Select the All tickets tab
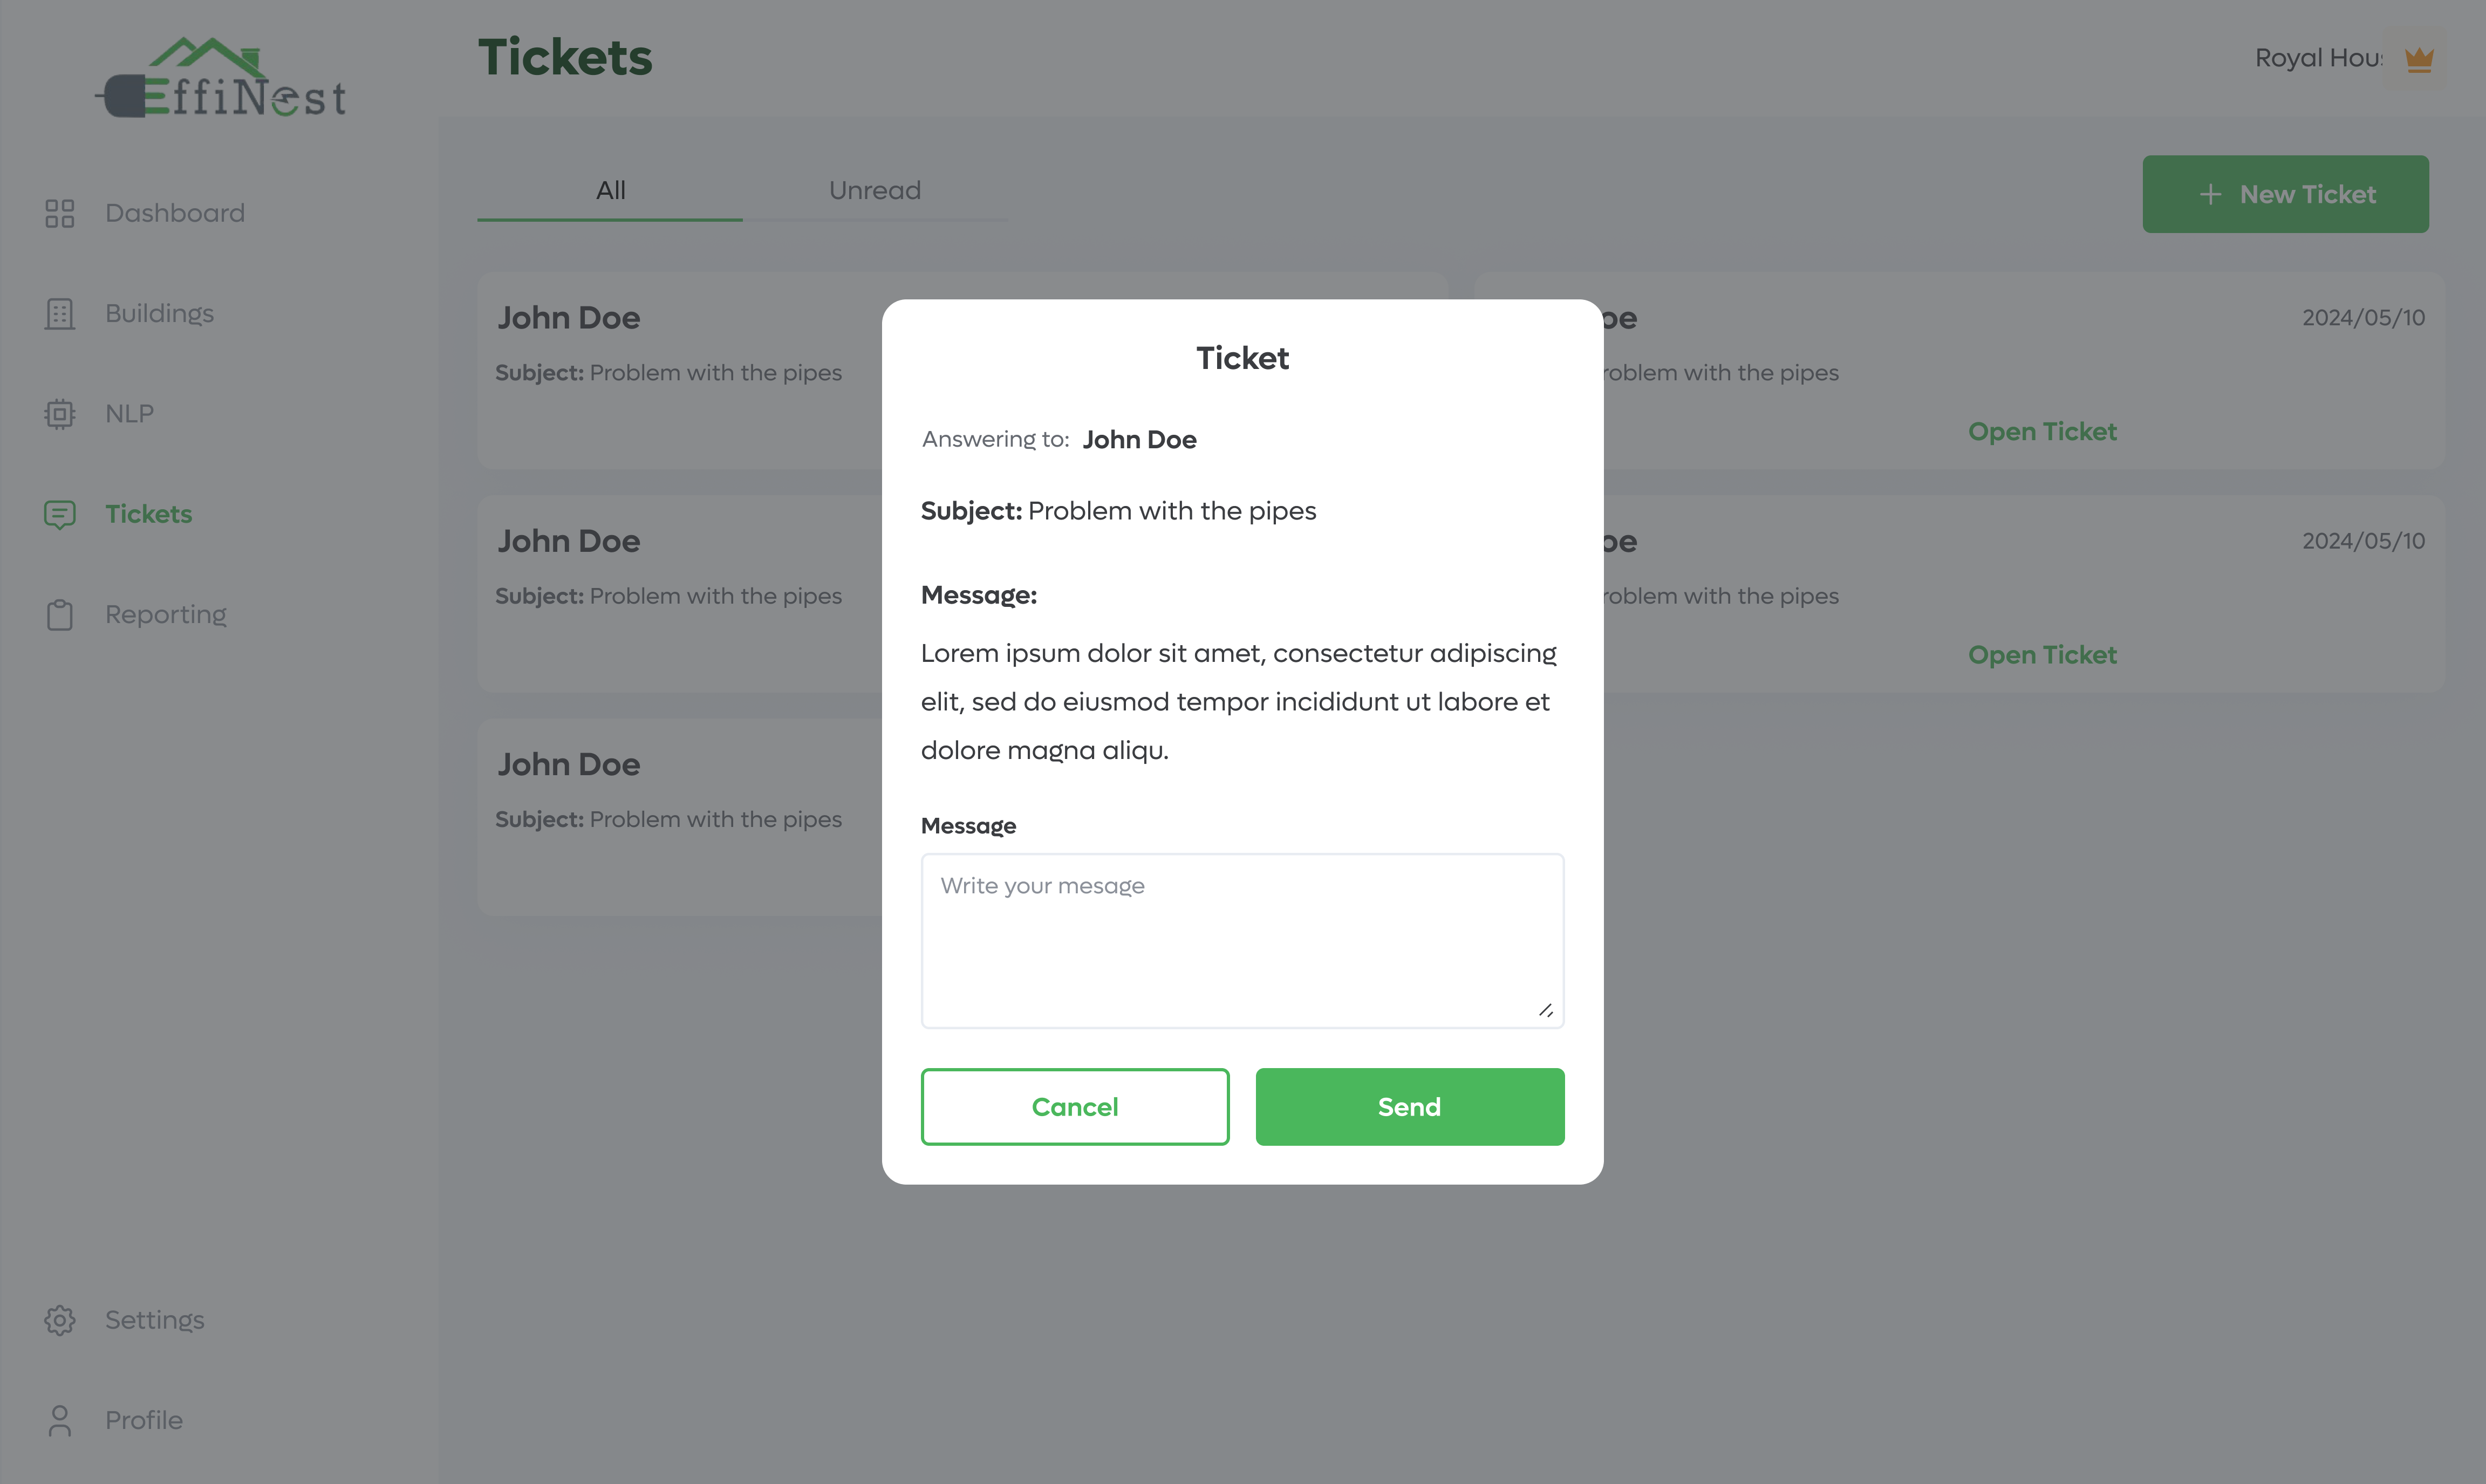 610,191
